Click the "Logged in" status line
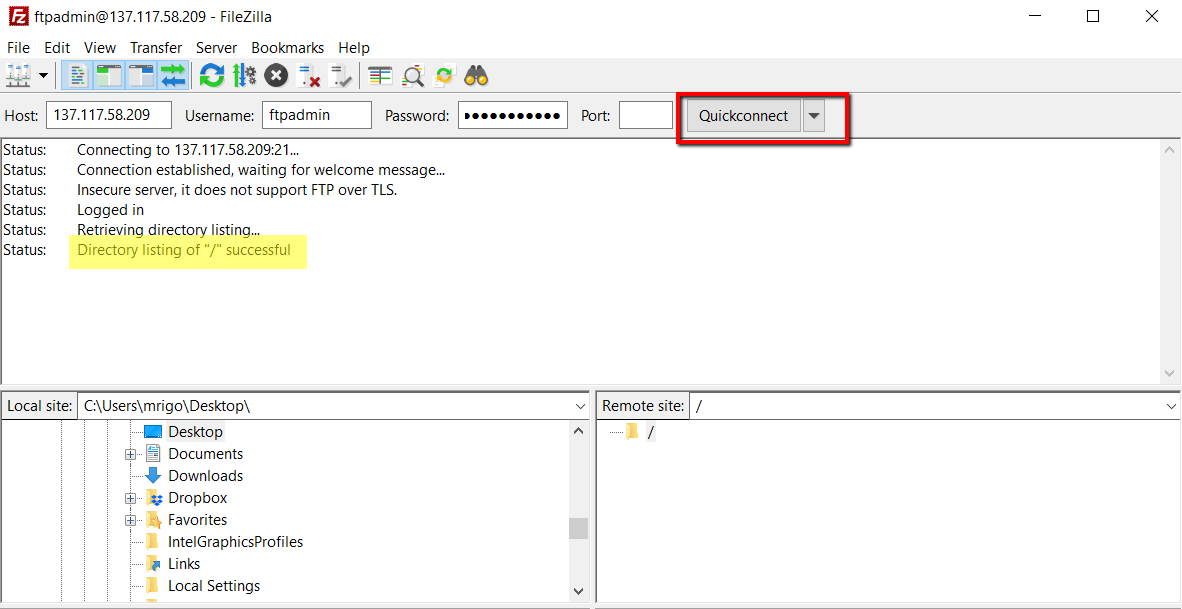Screen dimensions: 1182x609 tap(110, 210)
